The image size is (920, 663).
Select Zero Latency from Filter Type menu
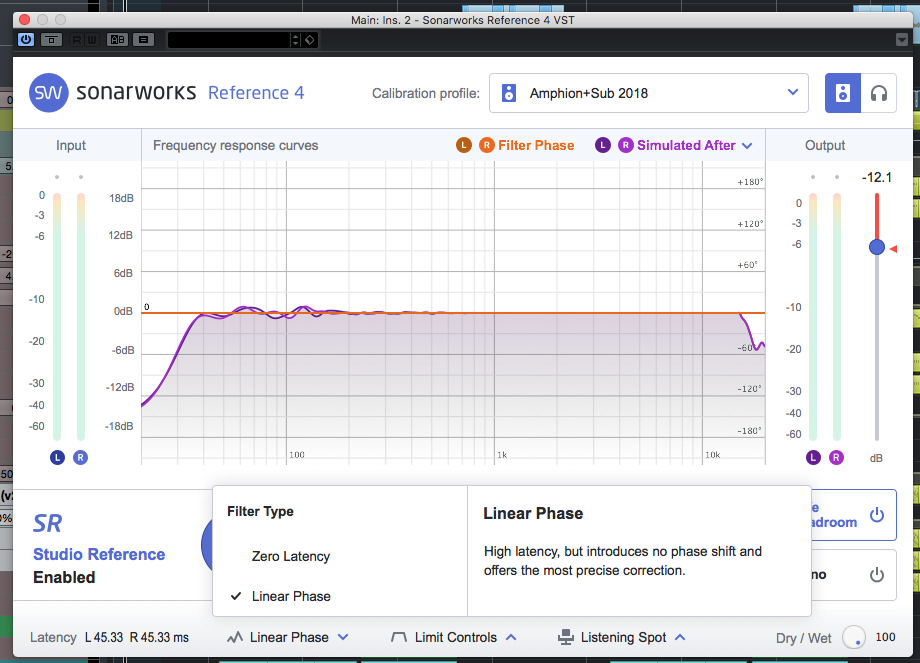[x=290, y=556]
